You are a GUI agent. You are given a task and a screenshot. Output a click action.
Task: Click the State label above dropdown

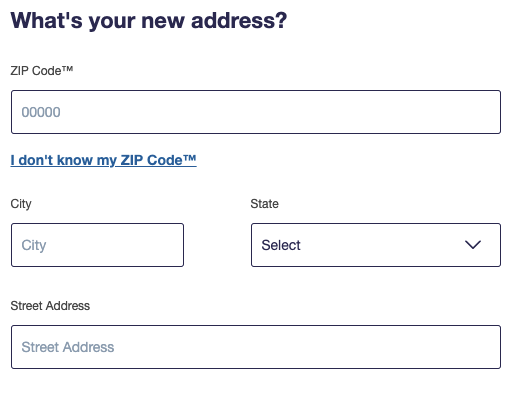(x=264, y=204)
